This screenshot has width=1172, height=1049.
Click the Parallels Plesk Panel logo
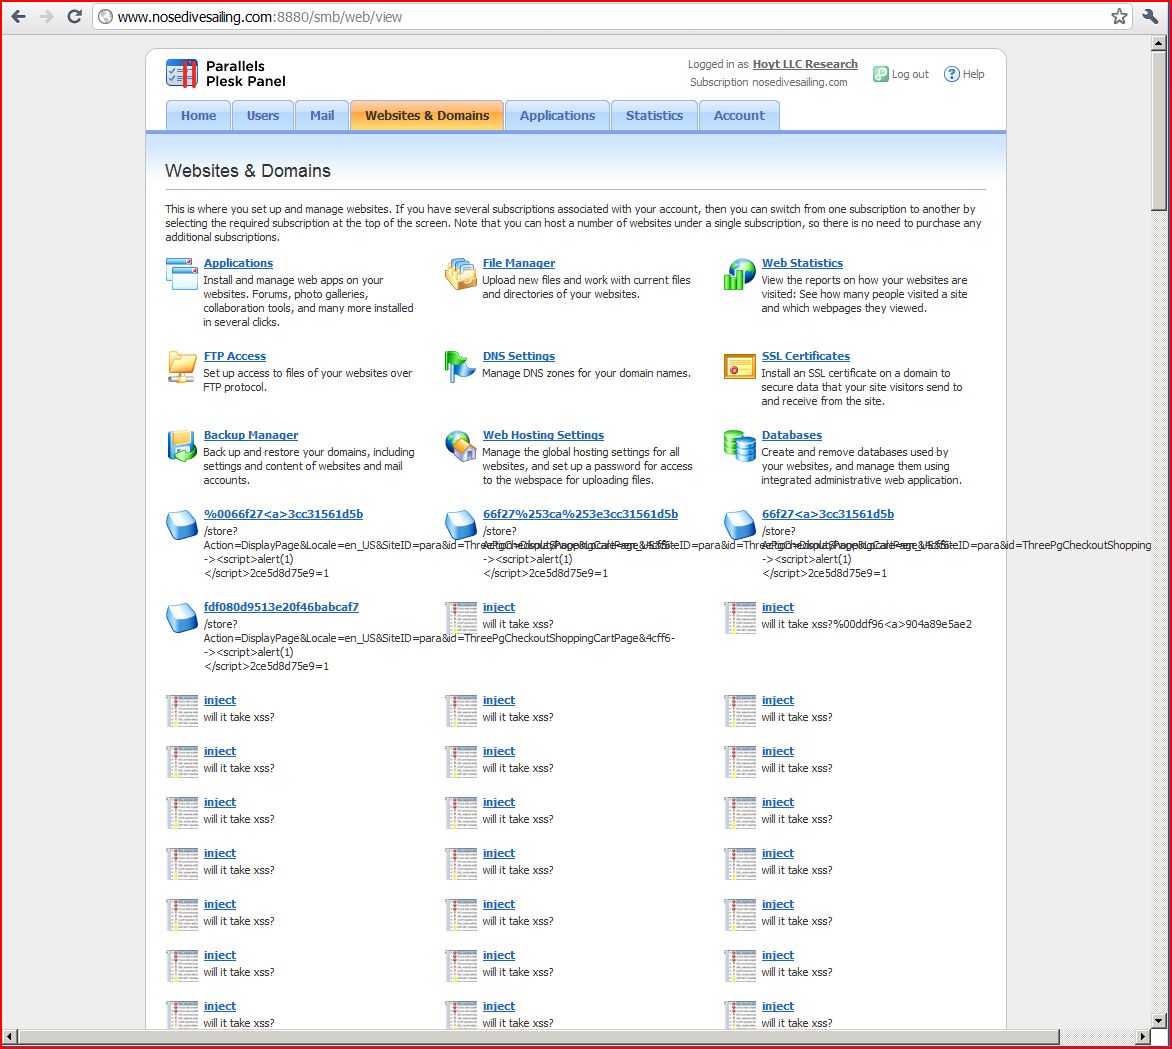coord(226,74)
